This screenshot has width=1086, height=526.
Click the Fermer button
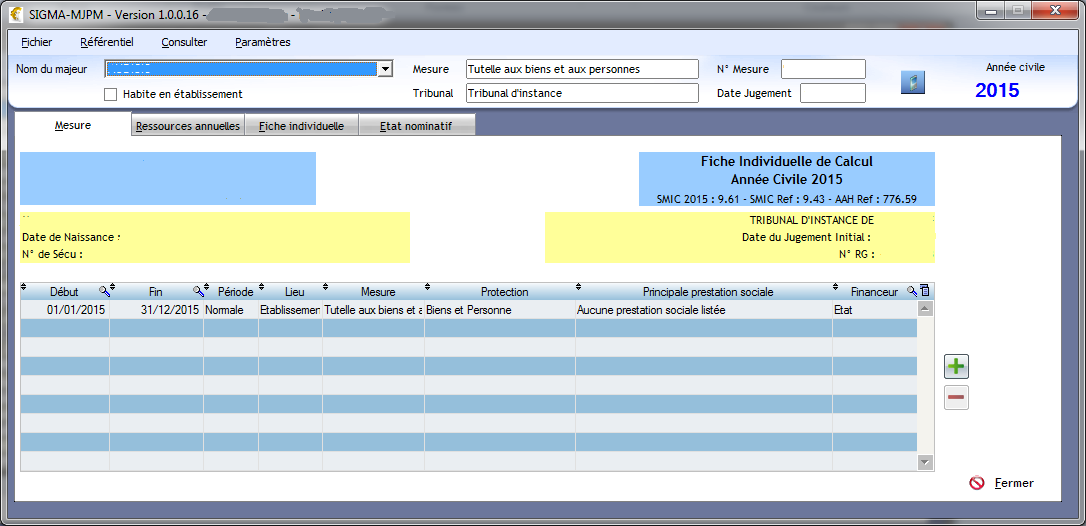1003,483
